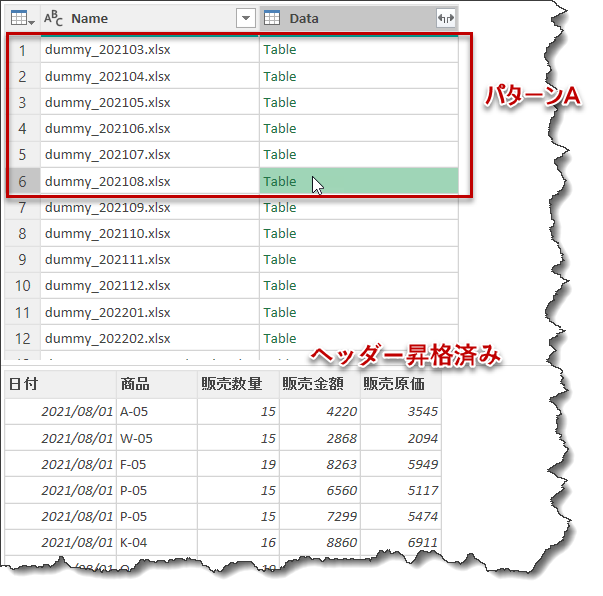Open the table menu icon in the header corner
Screen dimensions: 603x596
(22, 18)
